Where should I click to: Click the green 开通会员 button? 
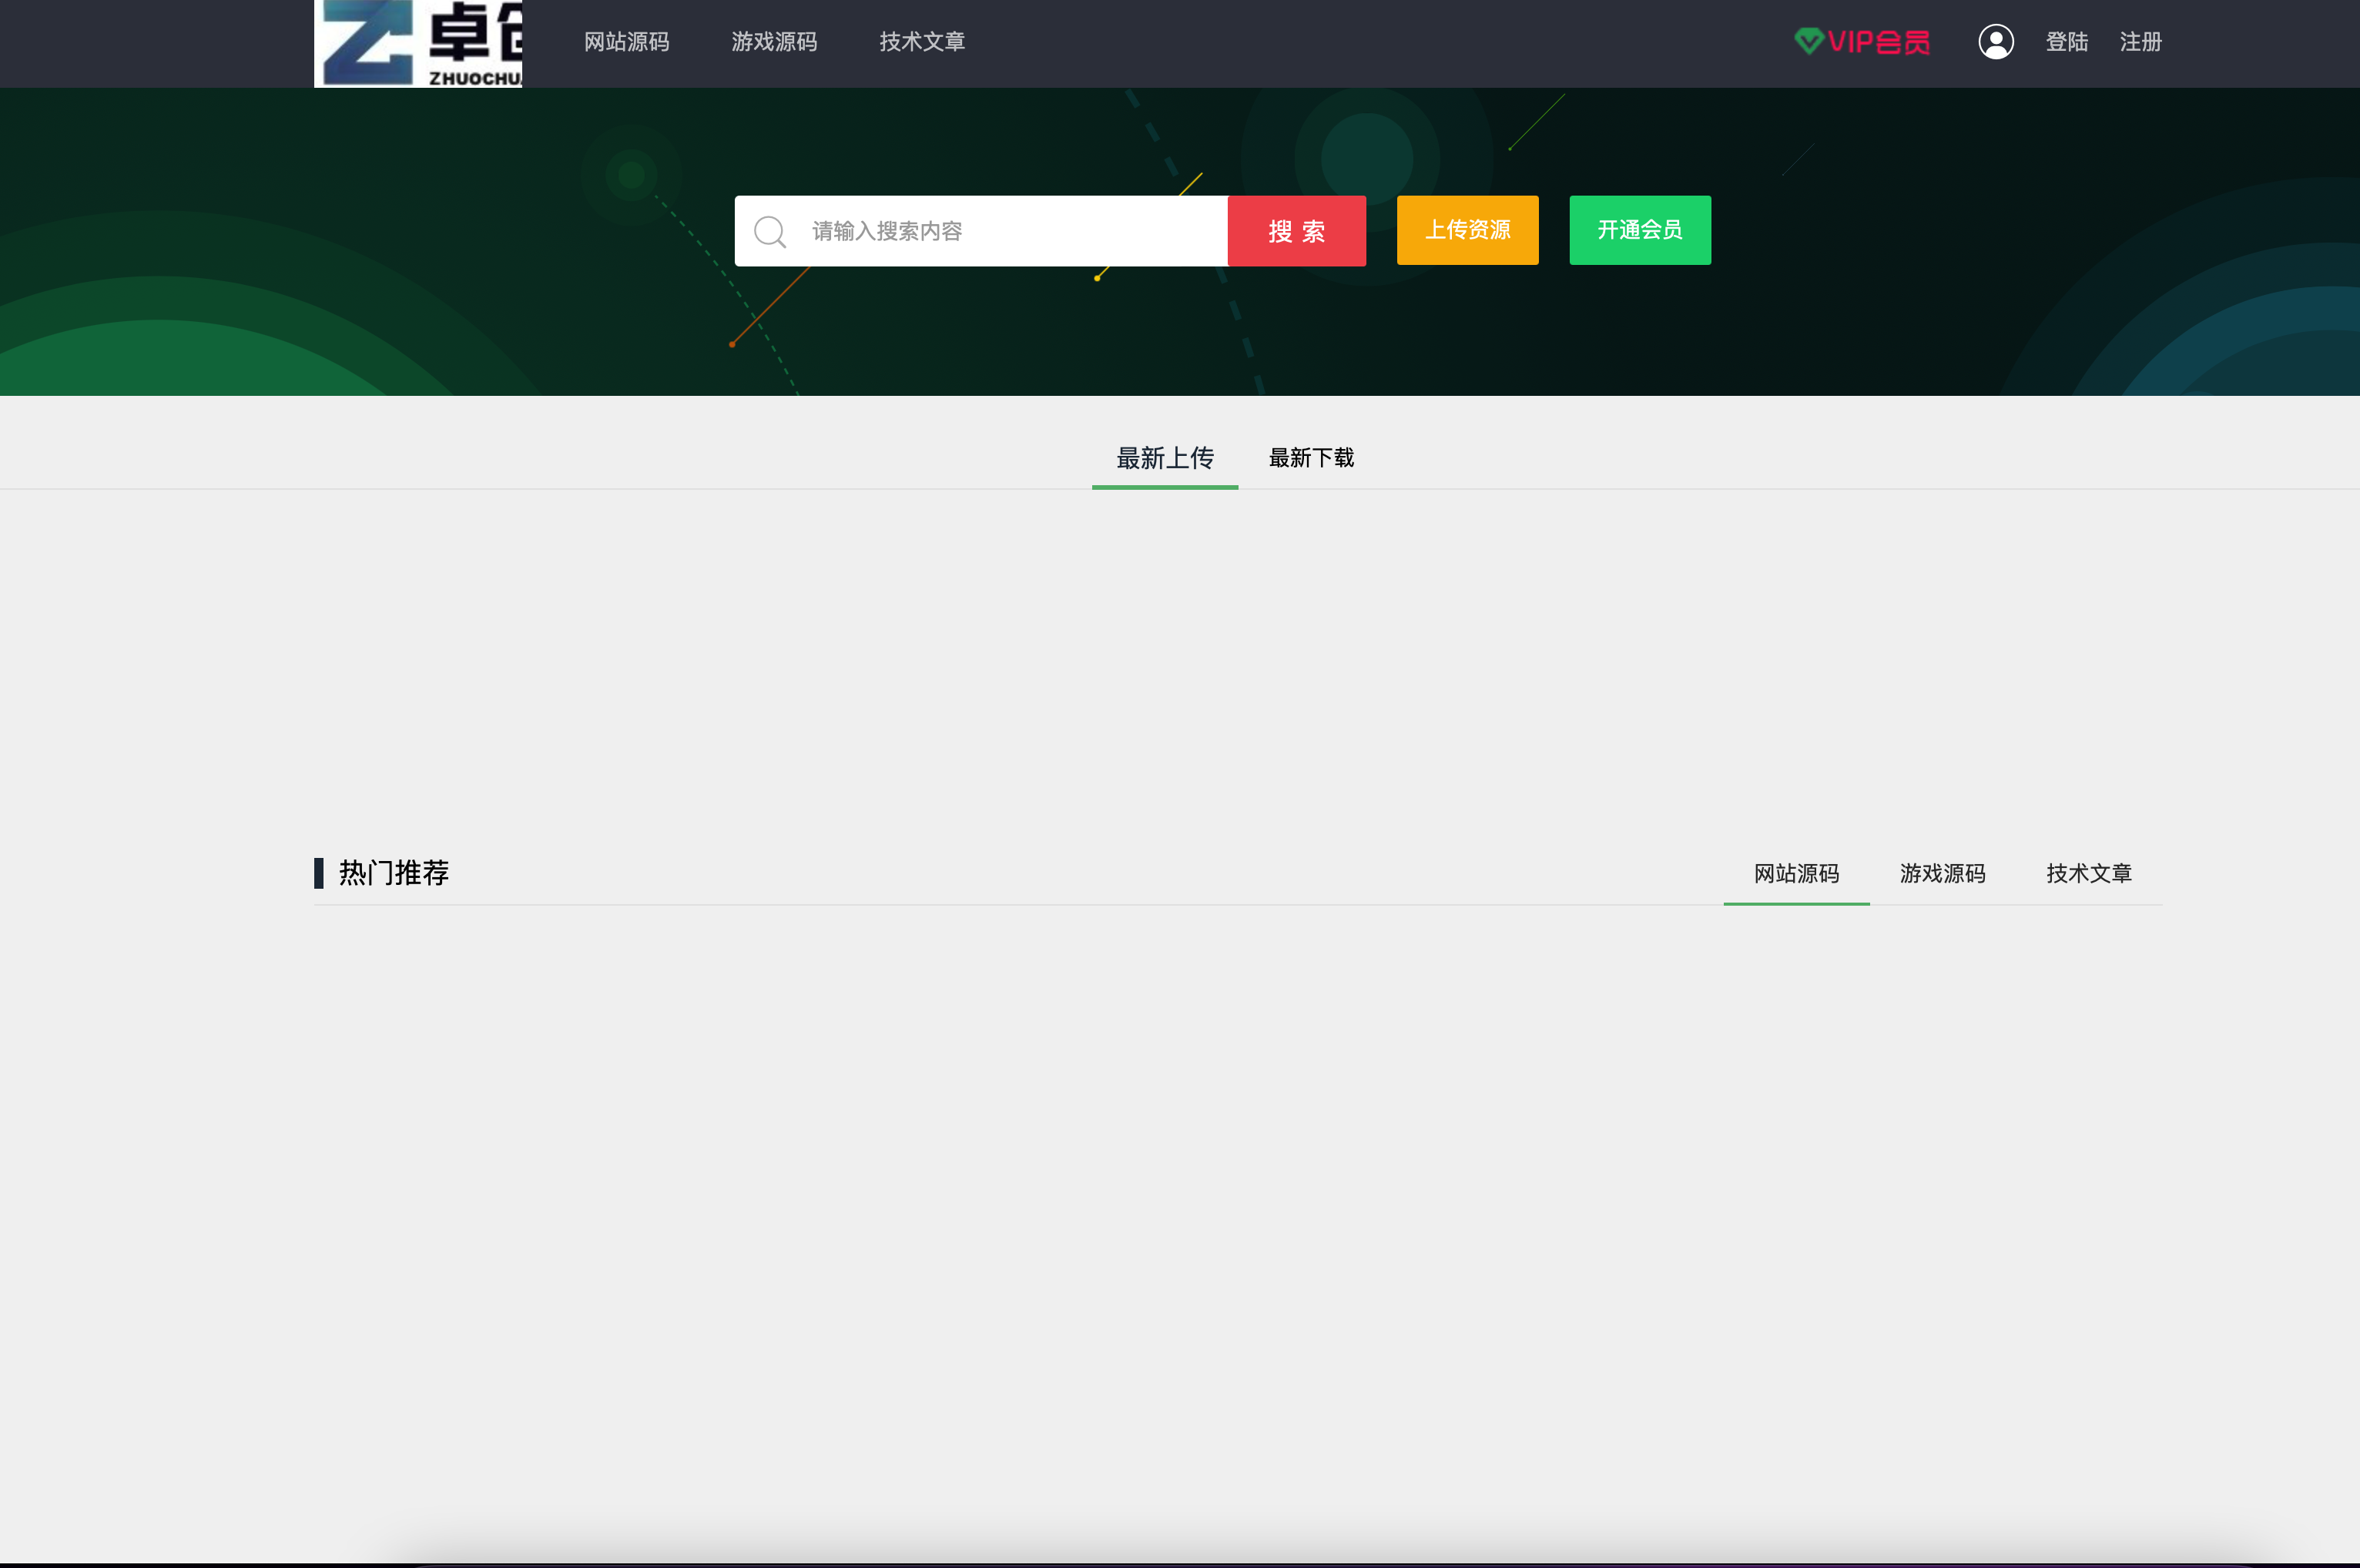[1640, 230]
